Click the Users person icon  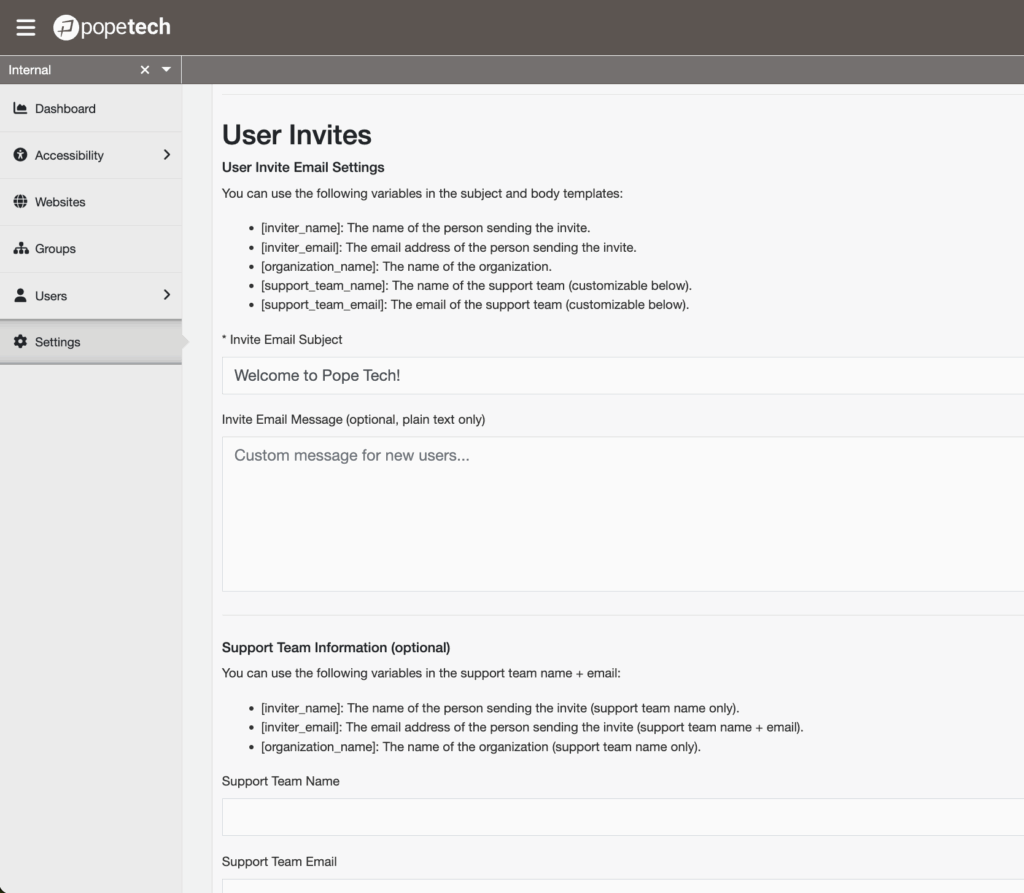pos(20,296)
